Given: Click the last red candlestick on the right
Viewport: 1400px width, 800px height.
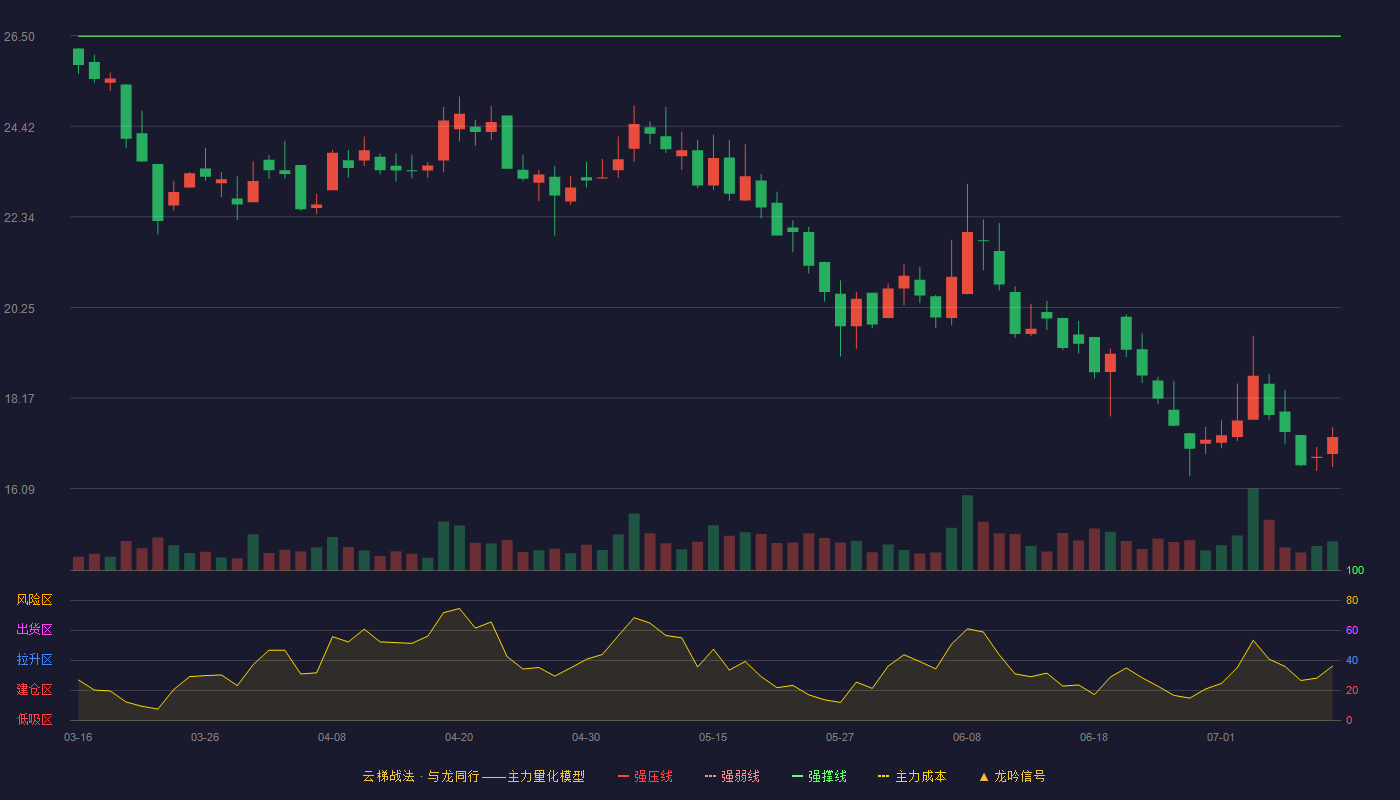Looking at the screenshot, I should [x=1332, y=445].
